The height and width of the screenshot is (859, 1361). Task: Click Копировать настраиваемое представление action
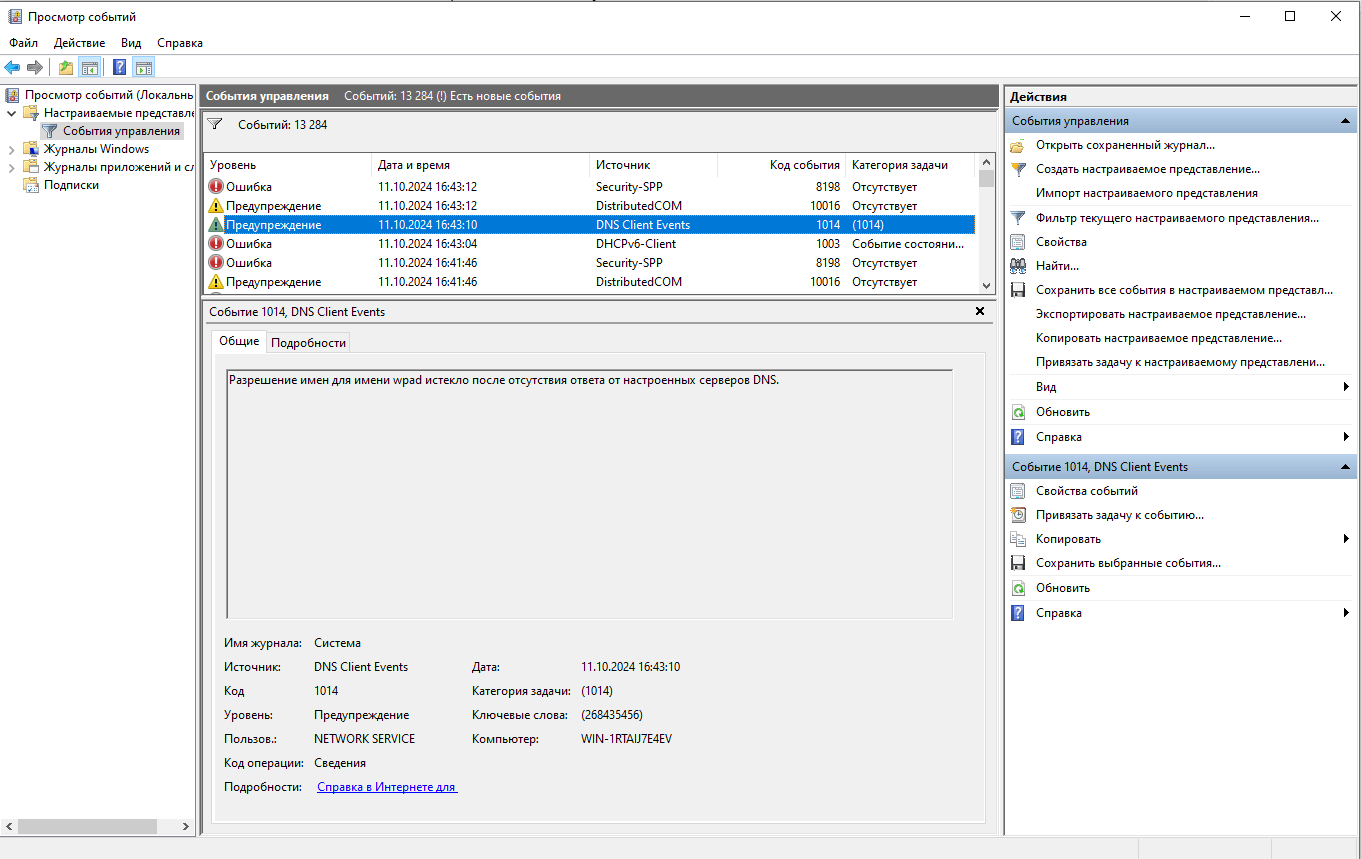[1159, 338]
